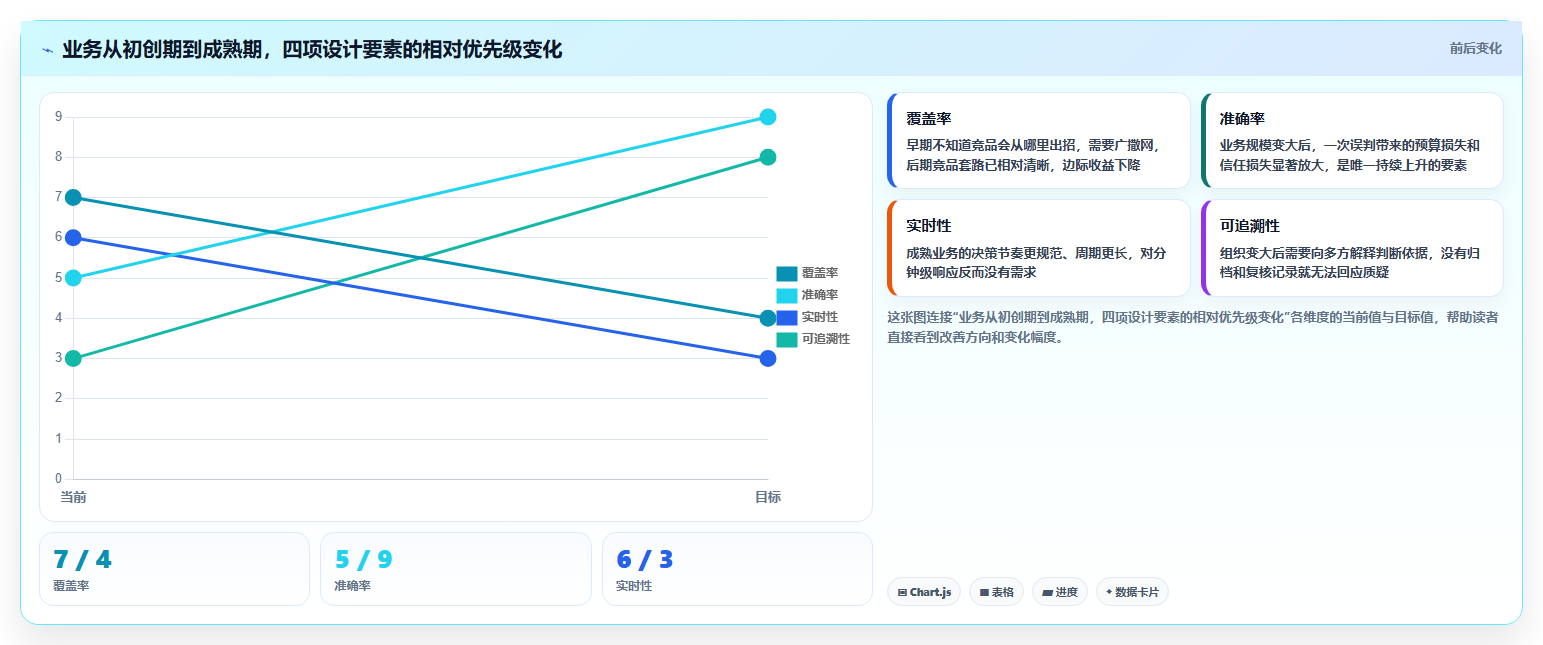Click the y-axis tick label 9
The image size is (1543, 645).
[x=59, y=117]
